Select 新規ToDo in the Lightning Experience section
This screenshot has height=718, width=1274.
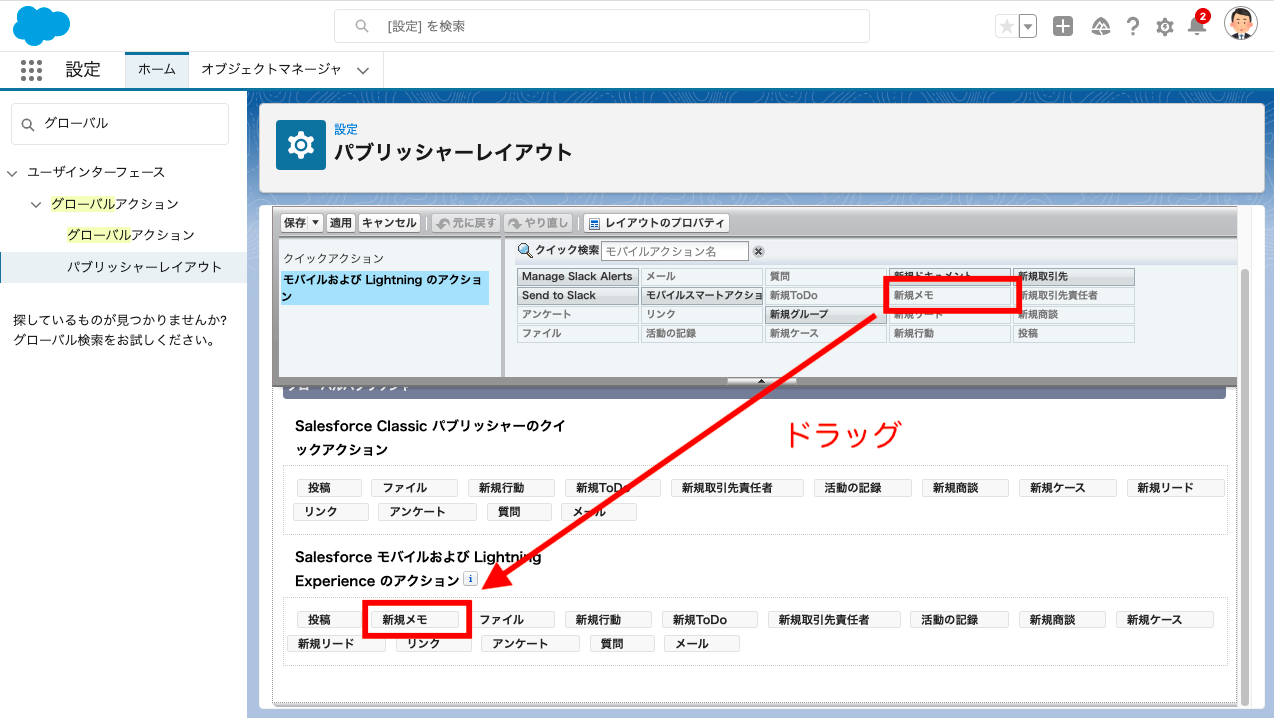pos(709,620)
